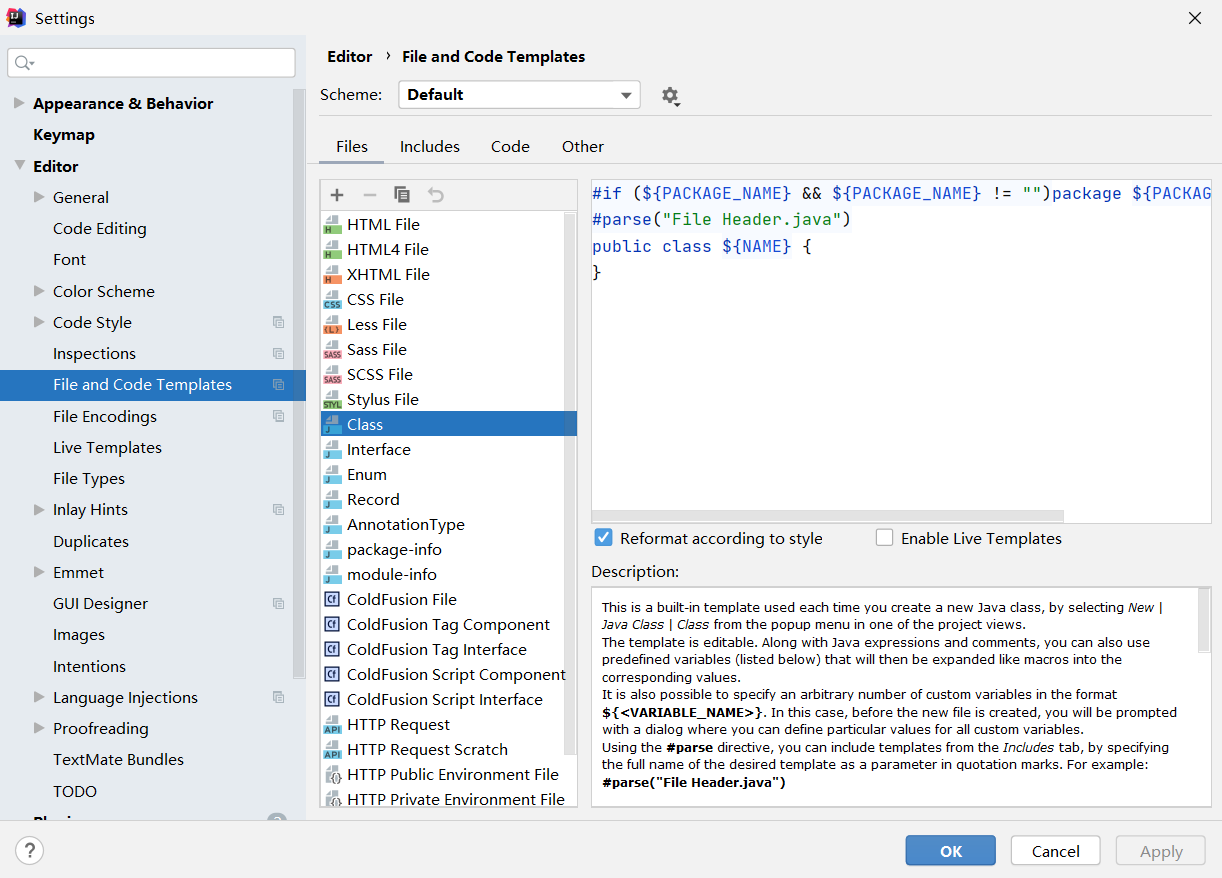Click the Apply button
1222x878 pixels.
1161,851
